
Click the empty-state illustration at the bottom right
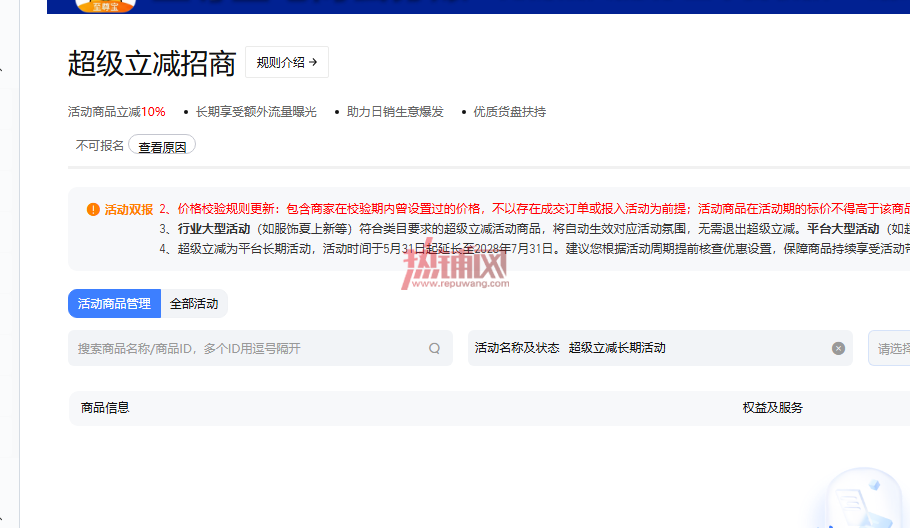point(865,499)
